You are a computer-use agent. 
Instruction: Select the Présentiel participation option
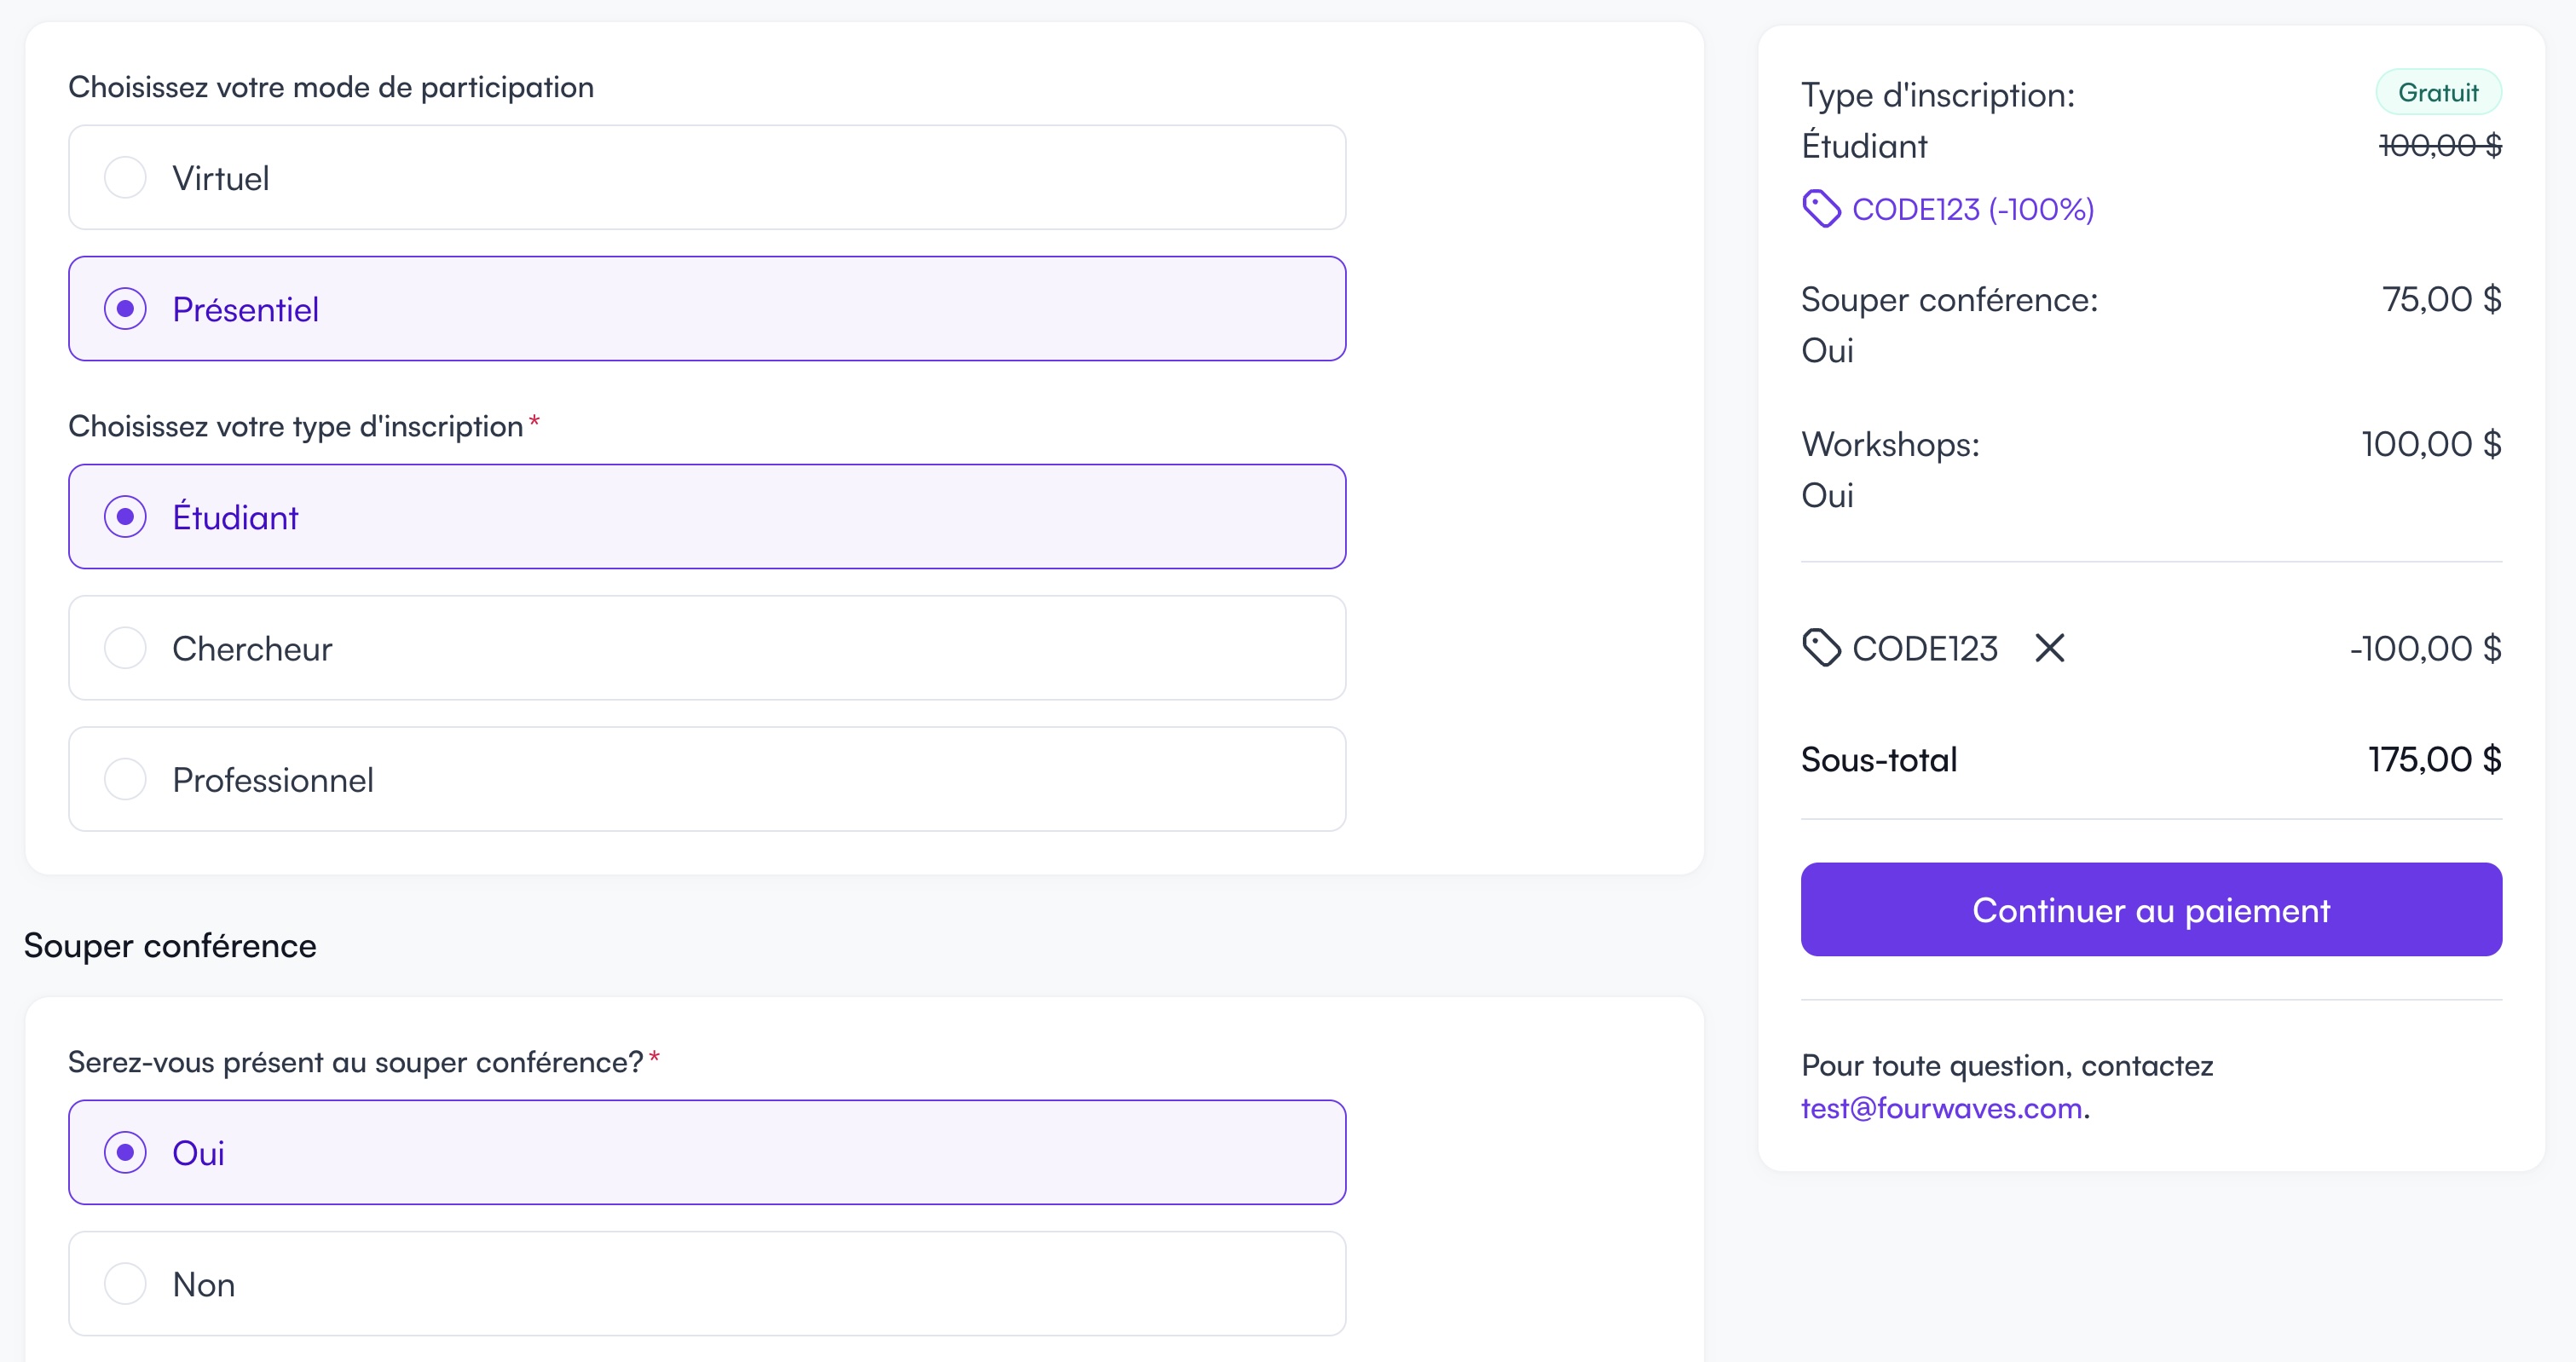(x=125, y=309)
